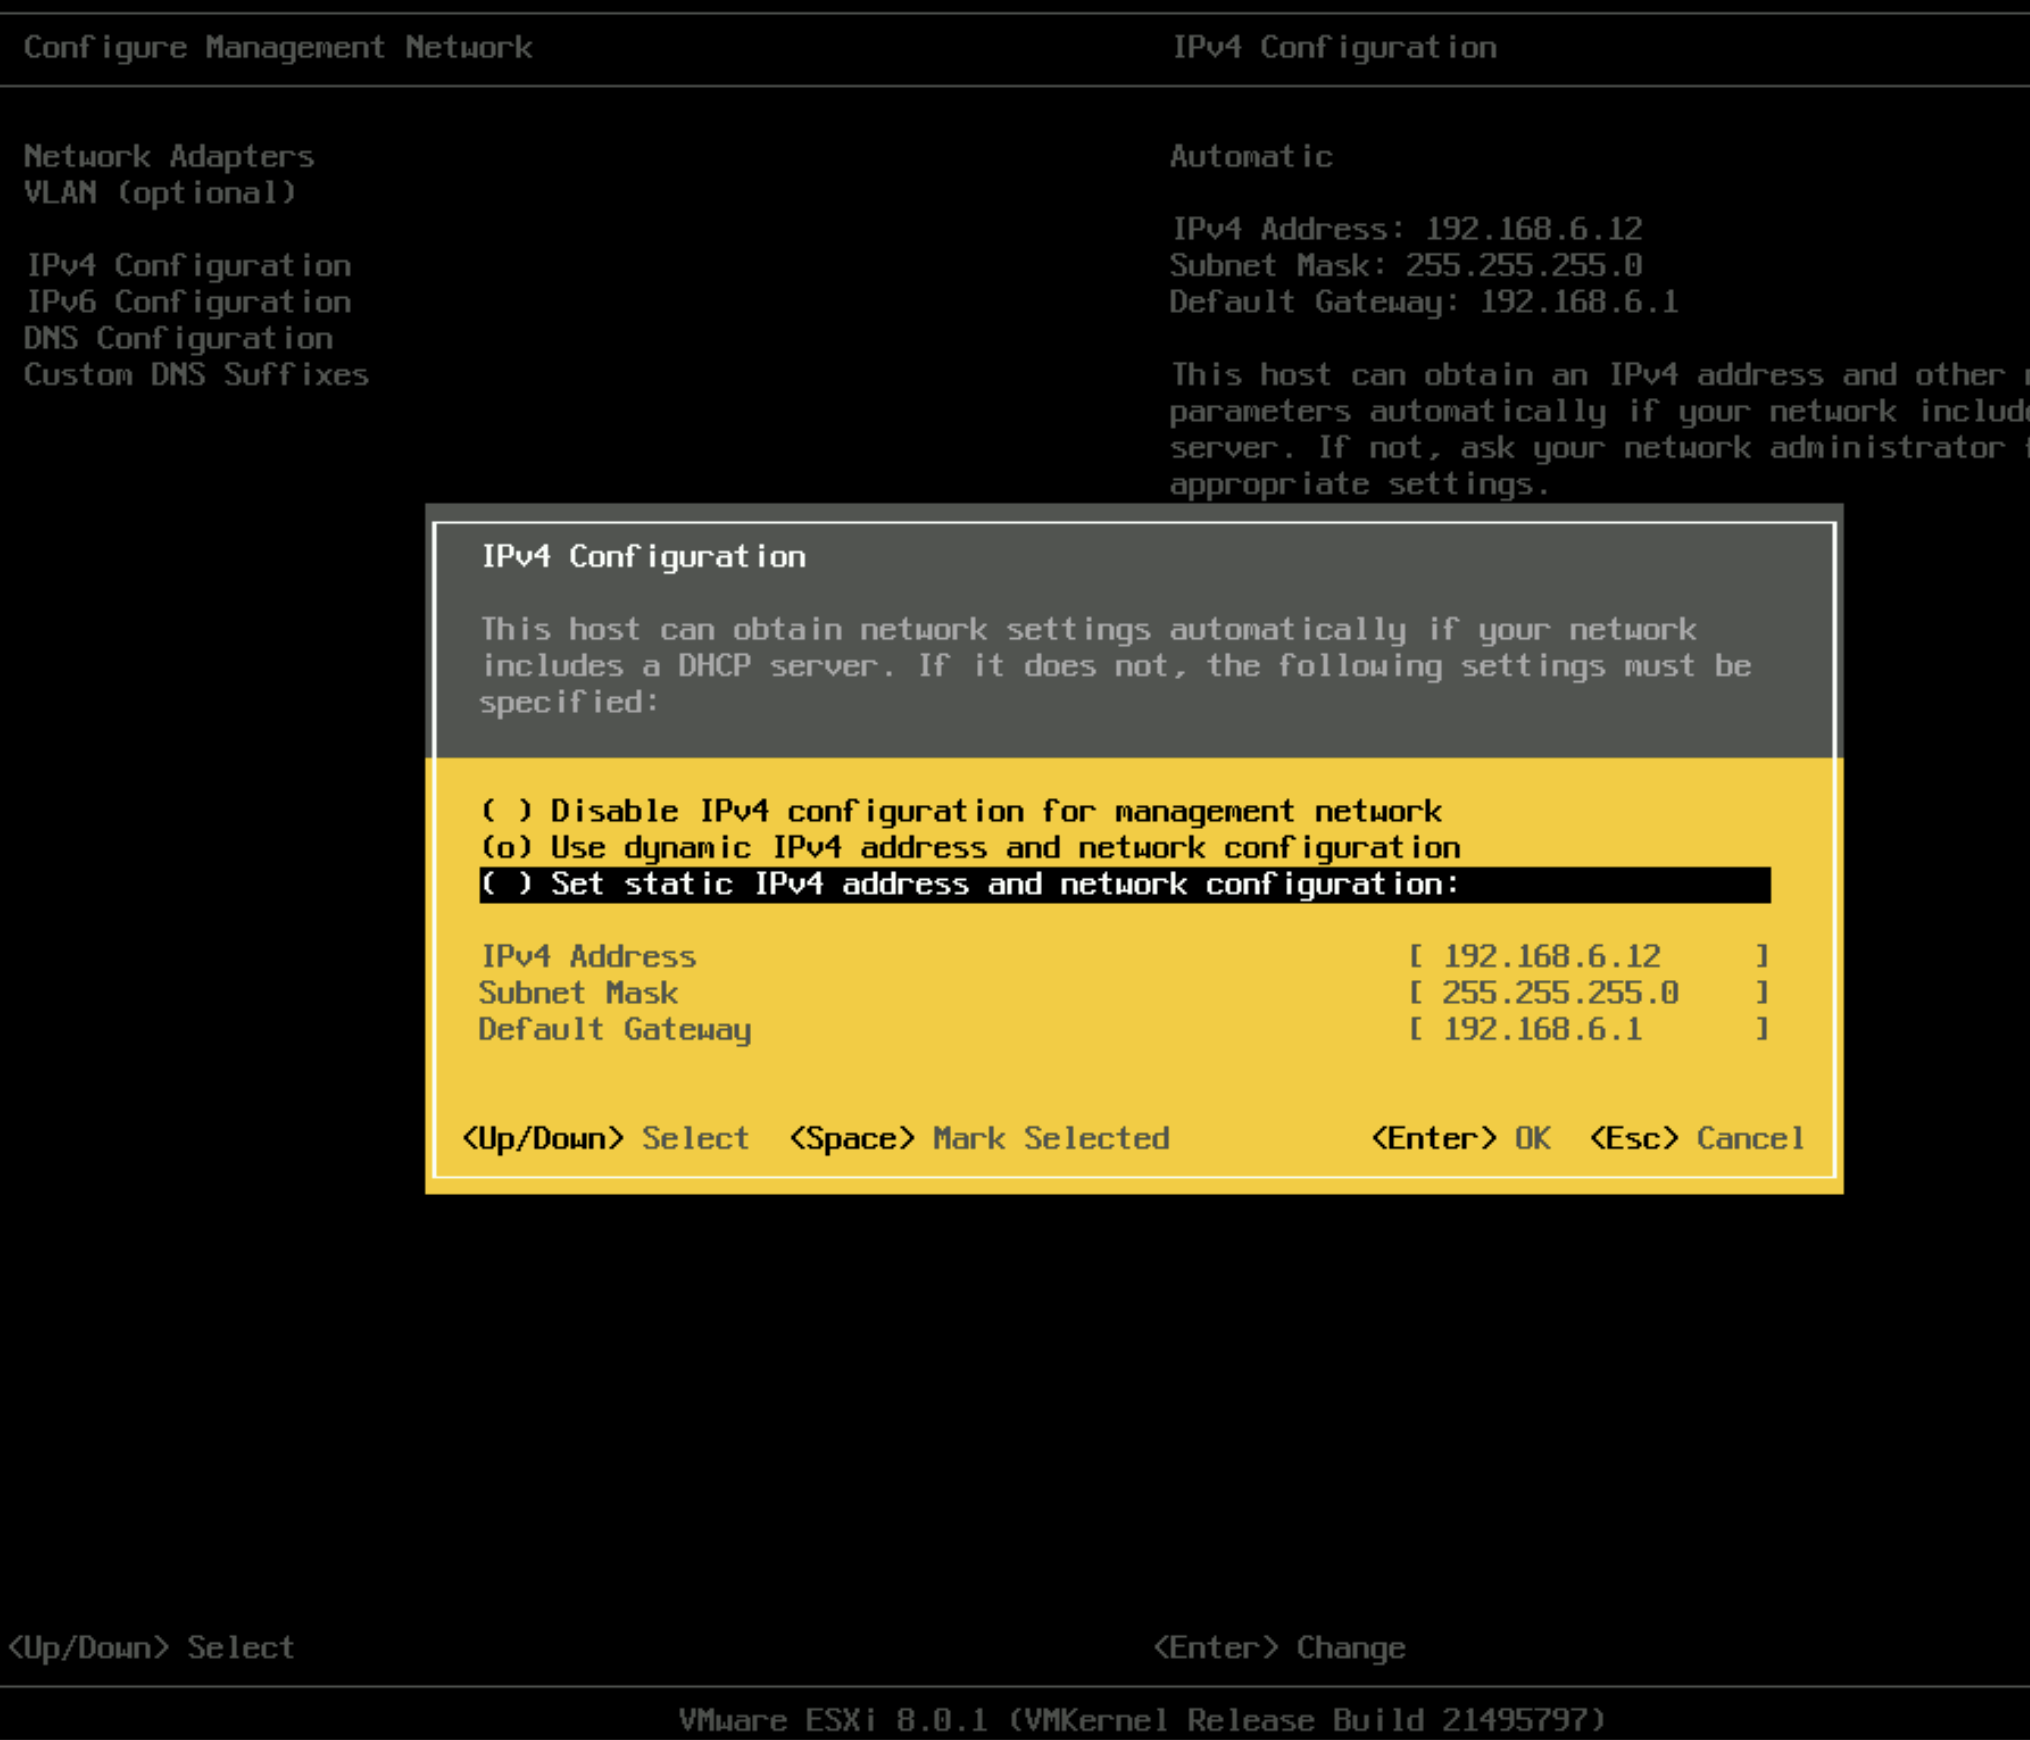Click the Default Gateway input field
This screenshot has height=1740, width=2030.
click(1588, 1029)
